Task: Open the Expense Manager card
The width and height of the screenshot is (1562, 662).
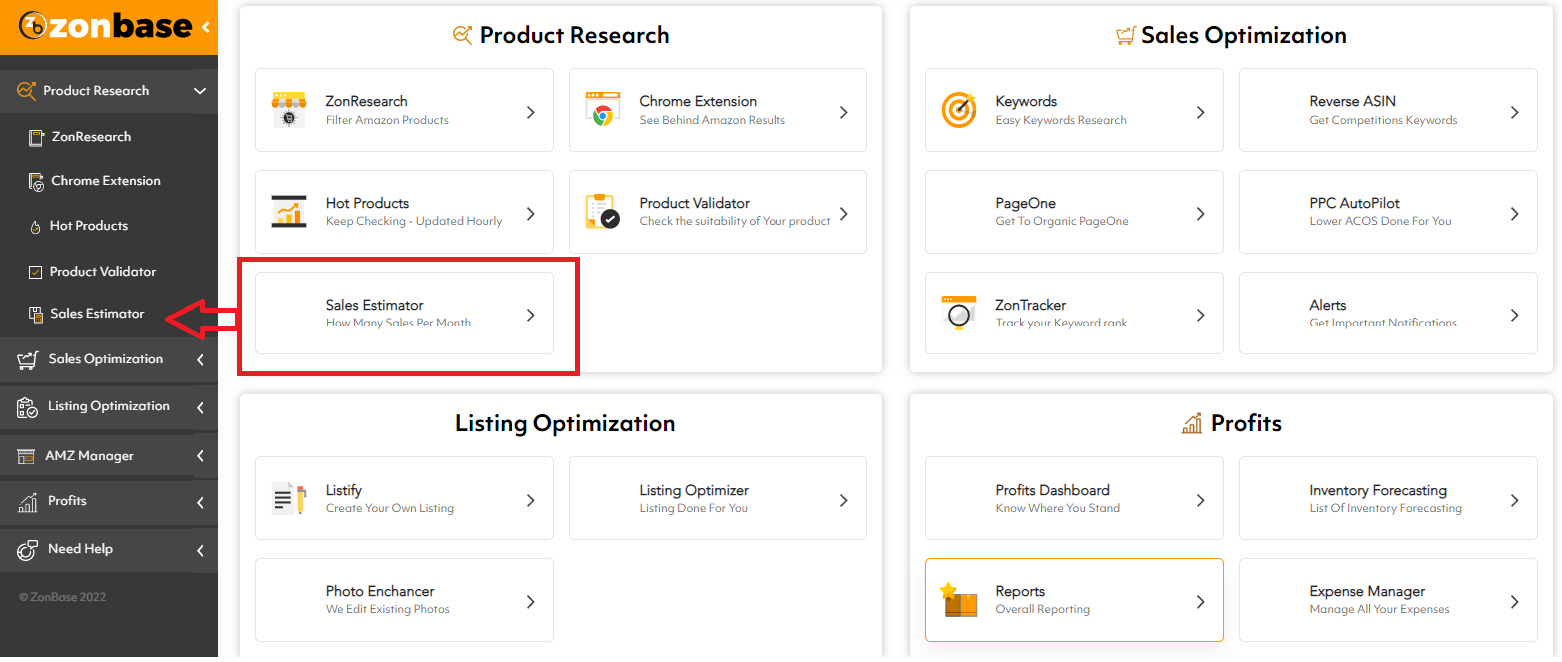Action: [x=1388, y=599]
